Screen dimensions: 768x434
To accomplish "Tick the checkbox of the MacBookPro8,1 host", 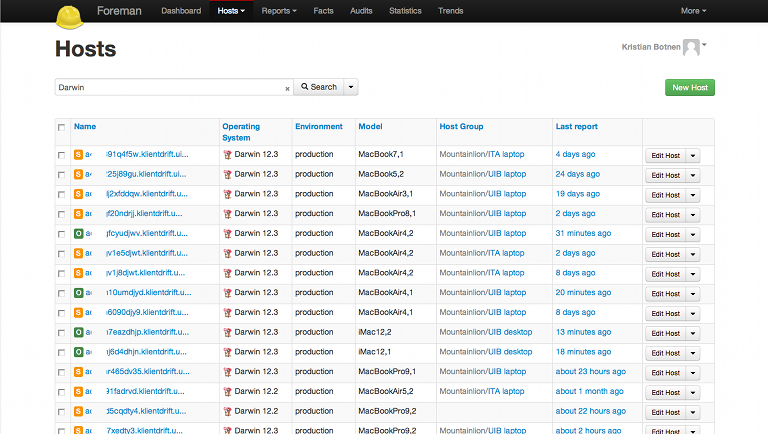I will coord(61,215).
